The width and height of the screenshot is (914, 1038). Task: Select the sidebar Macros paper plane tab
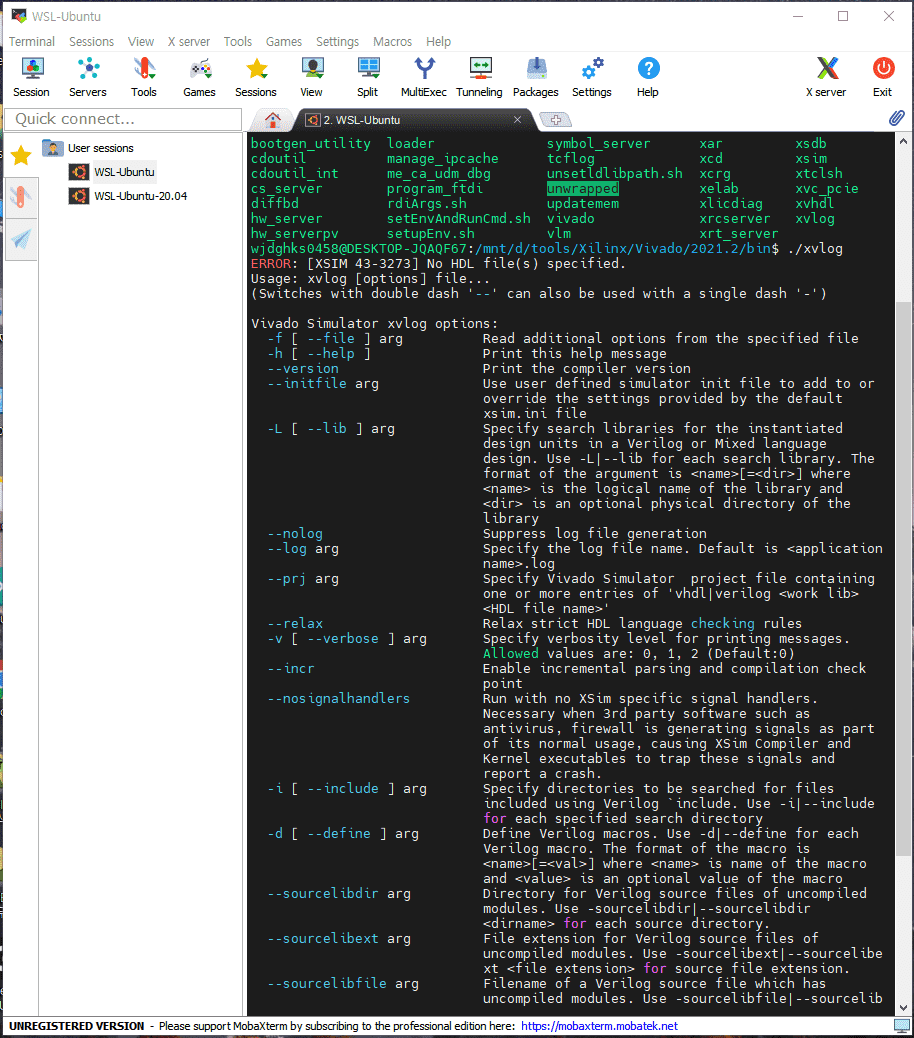coord(21,239)
